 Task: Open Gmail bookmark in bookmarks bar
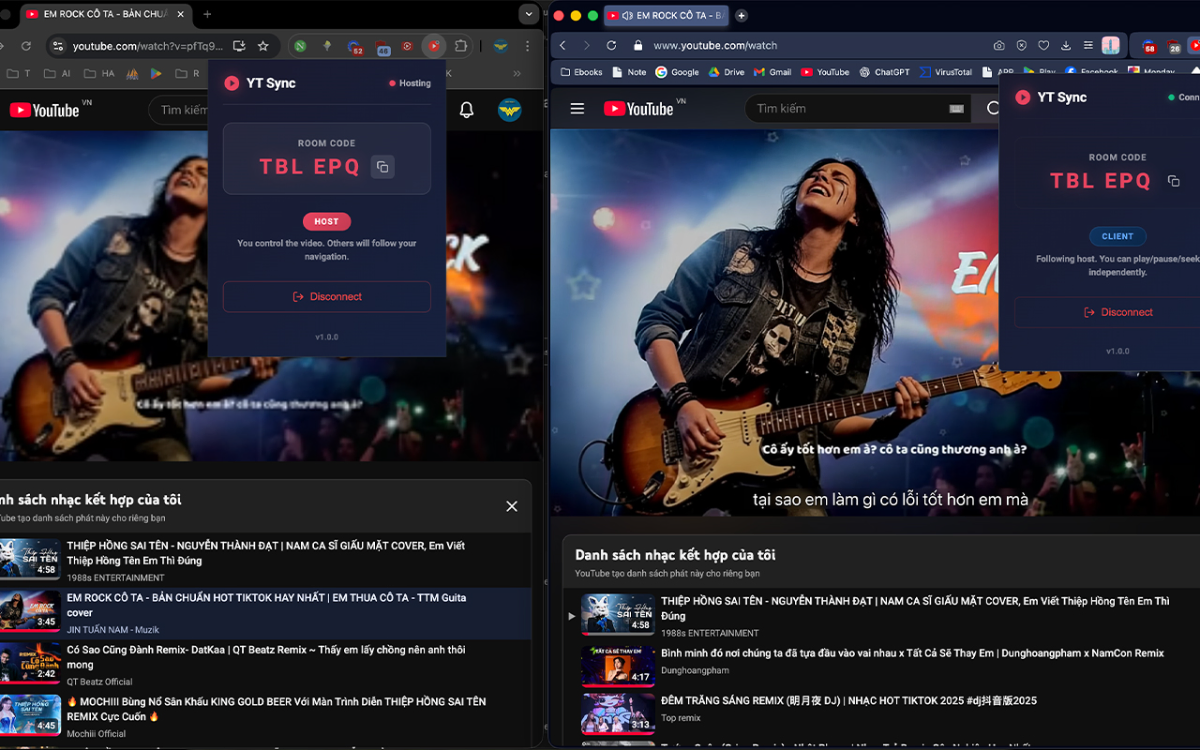click(772, 72)
